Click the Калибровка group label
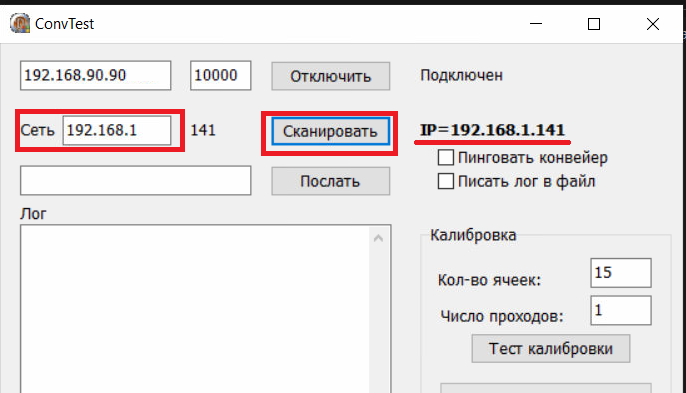This screenshot has height=393, width=686. (x=473, y=235)
